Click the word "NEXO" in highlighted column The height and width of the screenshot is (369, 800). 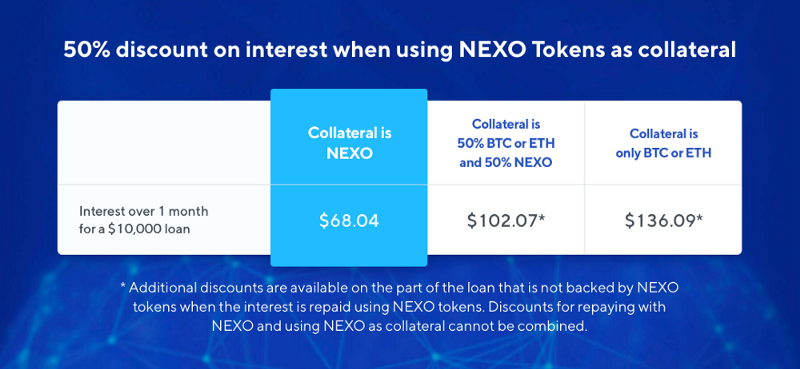pyautogui.click(x=349, y=153)
